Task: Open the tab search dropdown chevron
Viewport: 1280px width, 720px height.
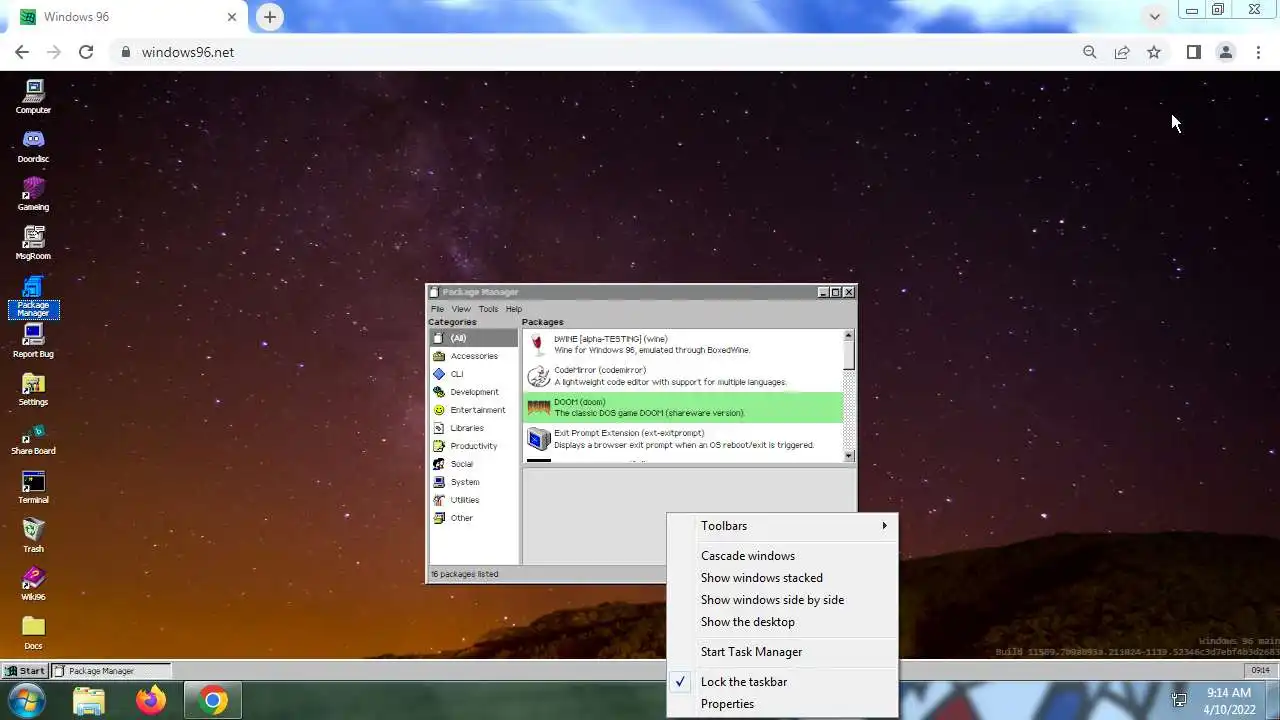Action: tap(1155, 16)
